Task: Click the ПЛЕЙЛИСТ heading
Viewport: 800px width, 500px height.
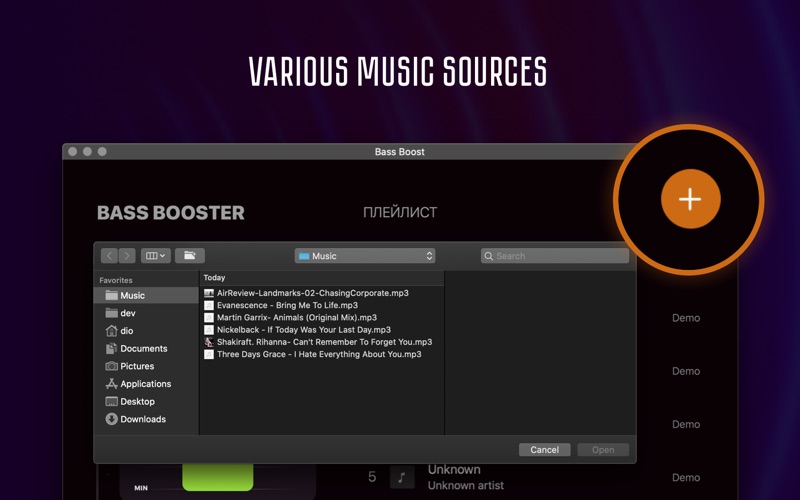Action: (400, 212)
